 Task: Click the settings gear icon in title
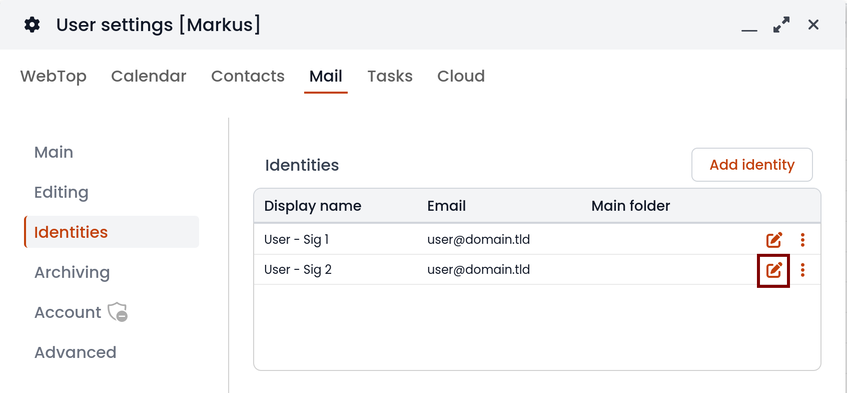pyautogui.click(x=32, y=25)
